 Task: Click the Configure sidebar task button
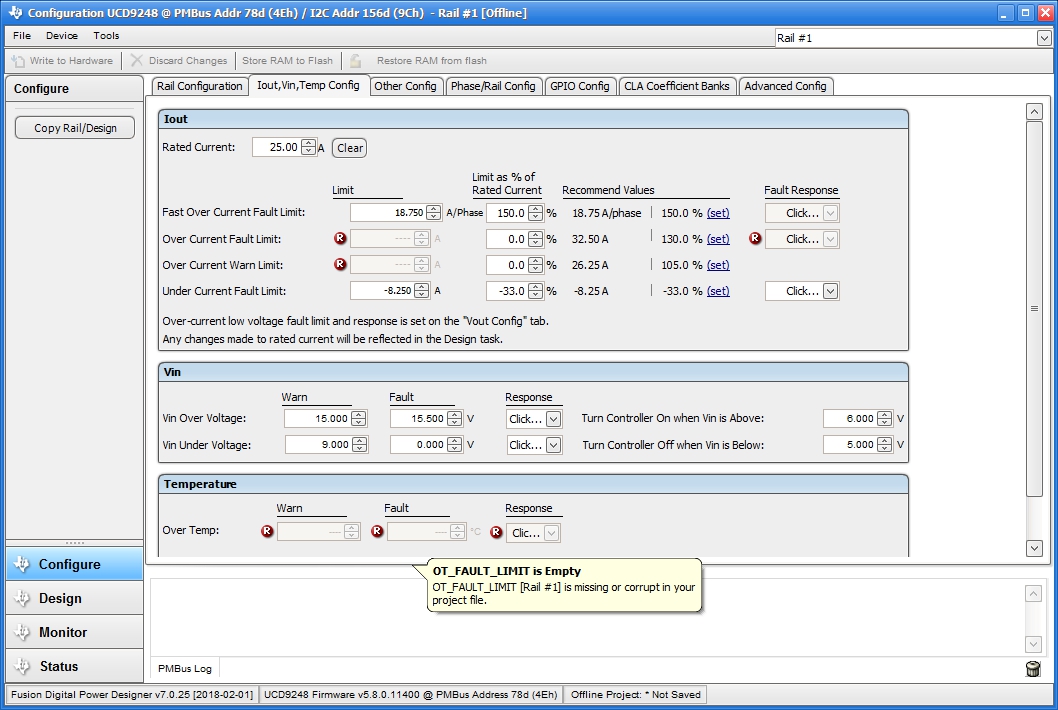point(74,564)
